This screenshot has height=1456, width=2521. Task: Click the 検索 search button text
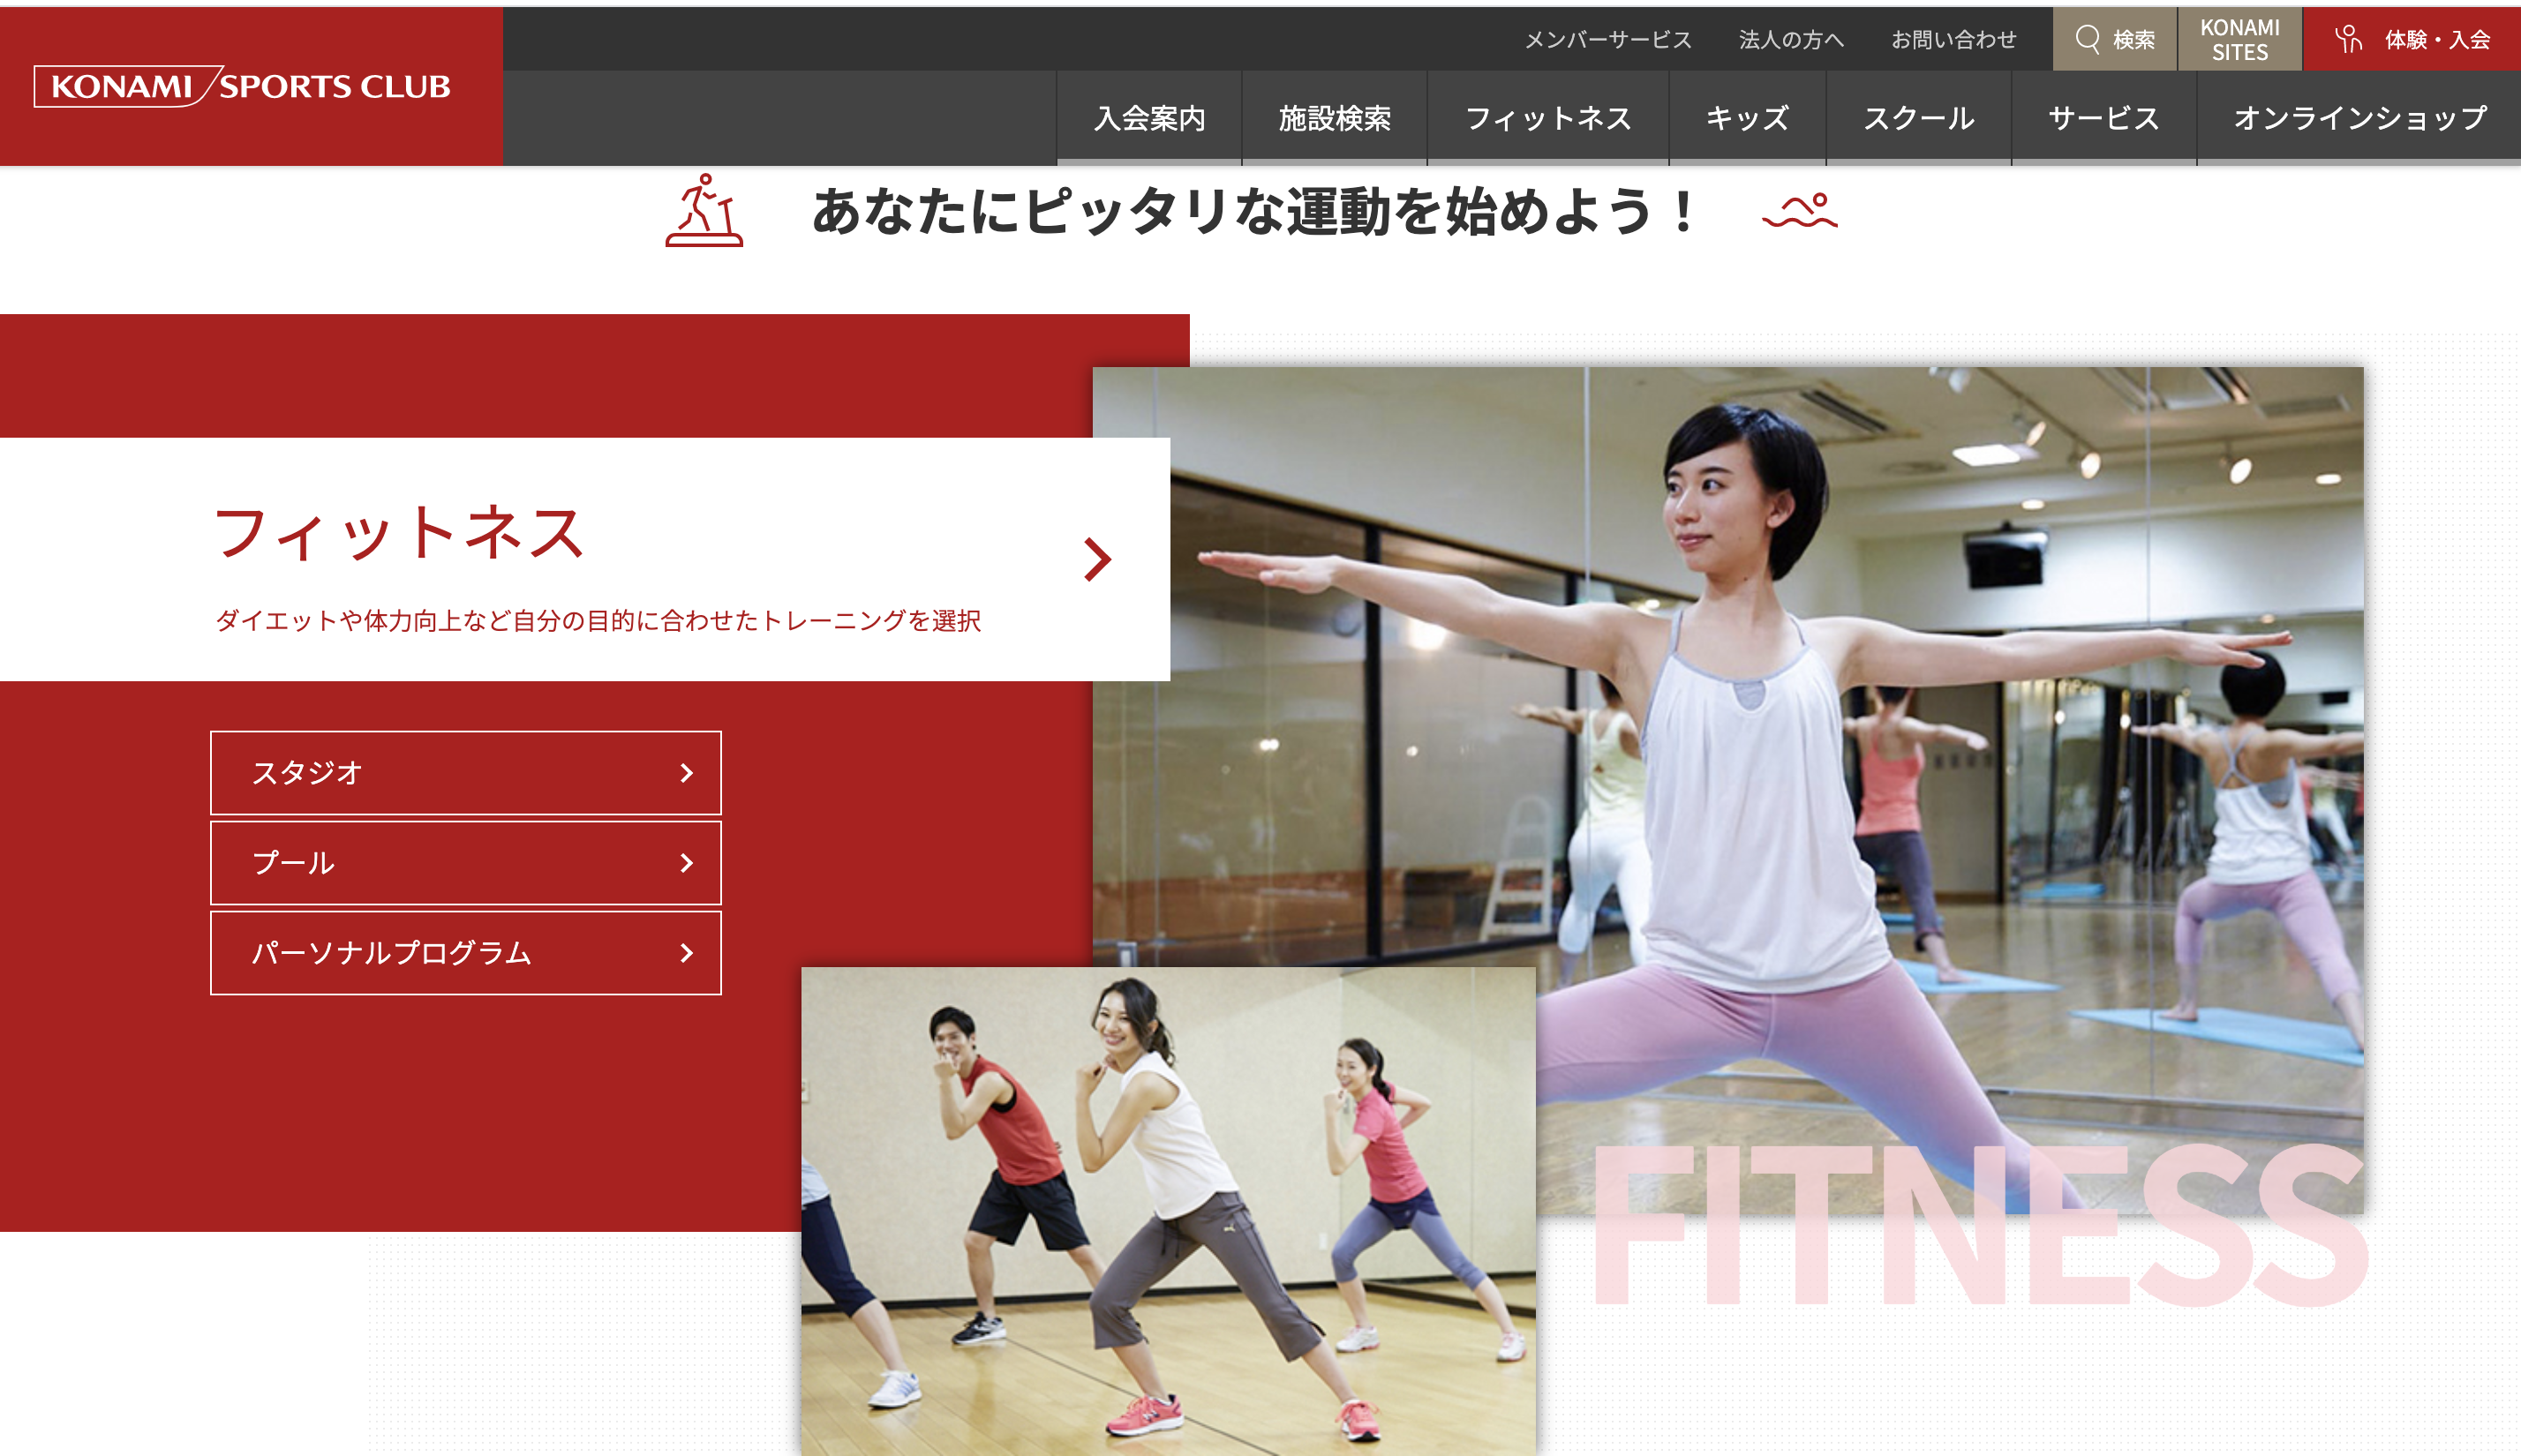click(2134, 39)
